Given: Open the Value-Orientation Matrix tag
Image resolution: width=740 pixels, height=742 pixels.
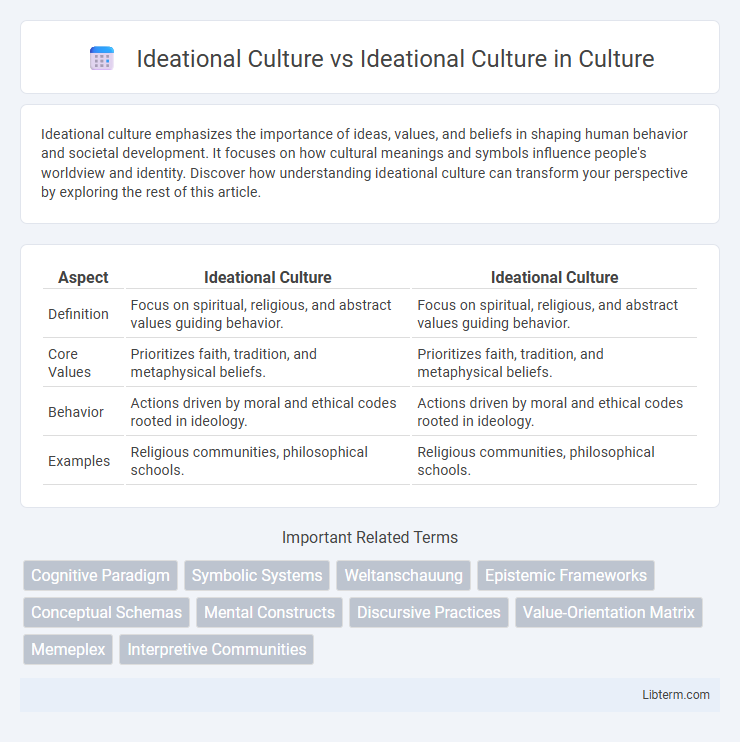Looking at the screenshot, I should [609, 612].
